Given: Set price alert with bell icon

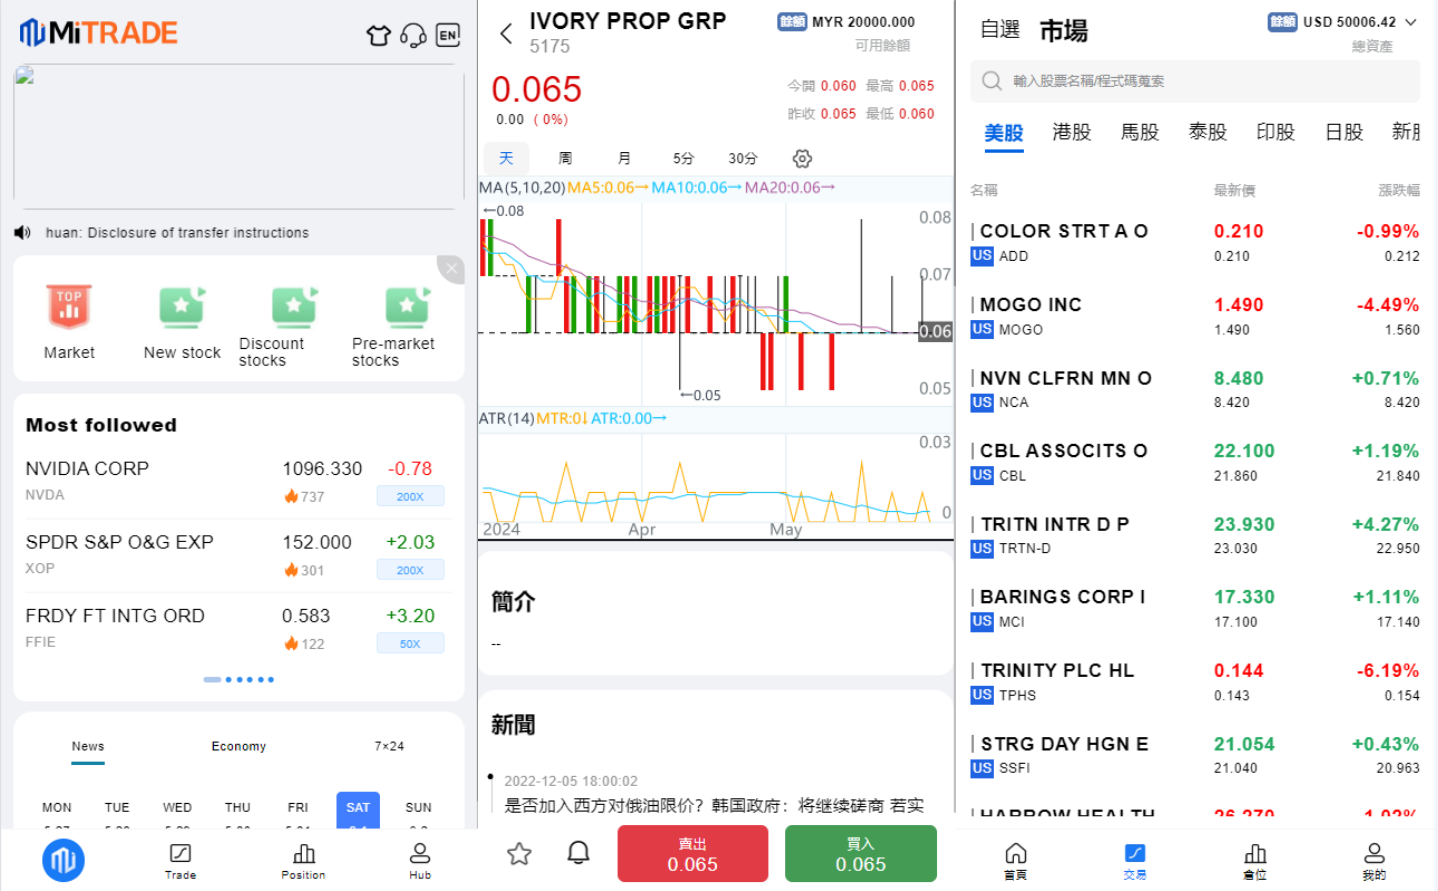Looking at the screenshot, I should click(578, 853).
